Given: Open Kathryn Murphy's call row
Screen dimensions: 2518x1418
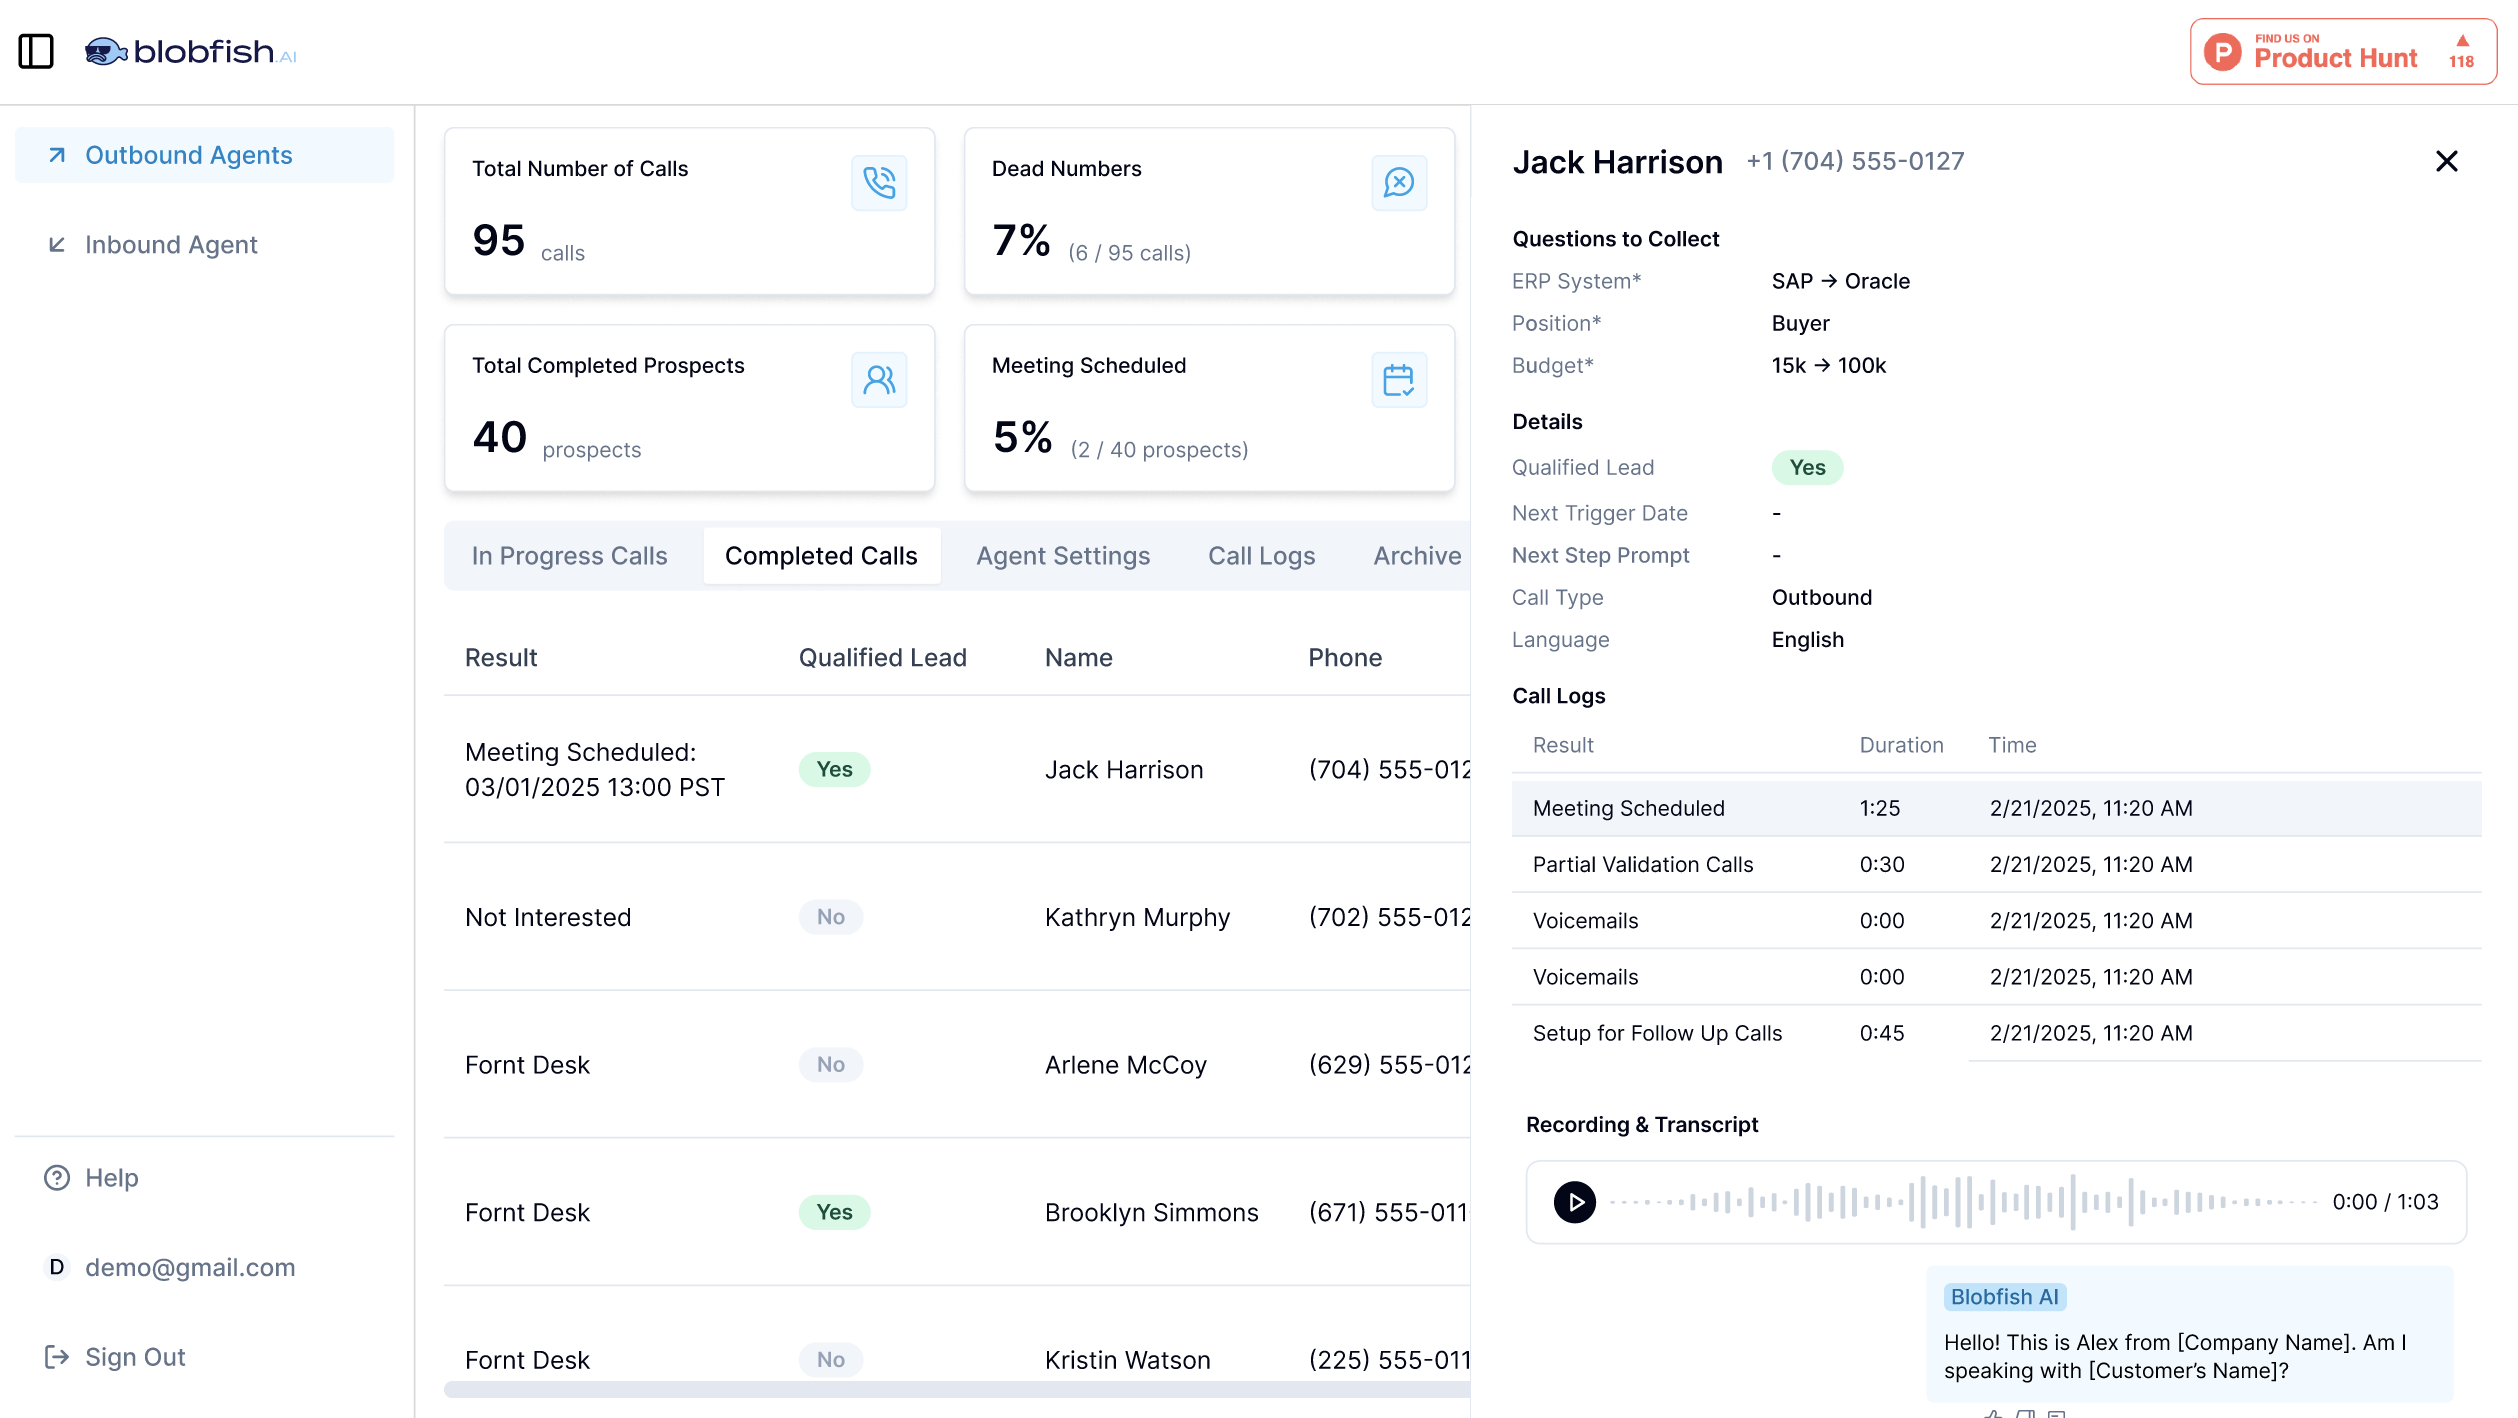Looking at the screenshot, I should (1137, 917).
